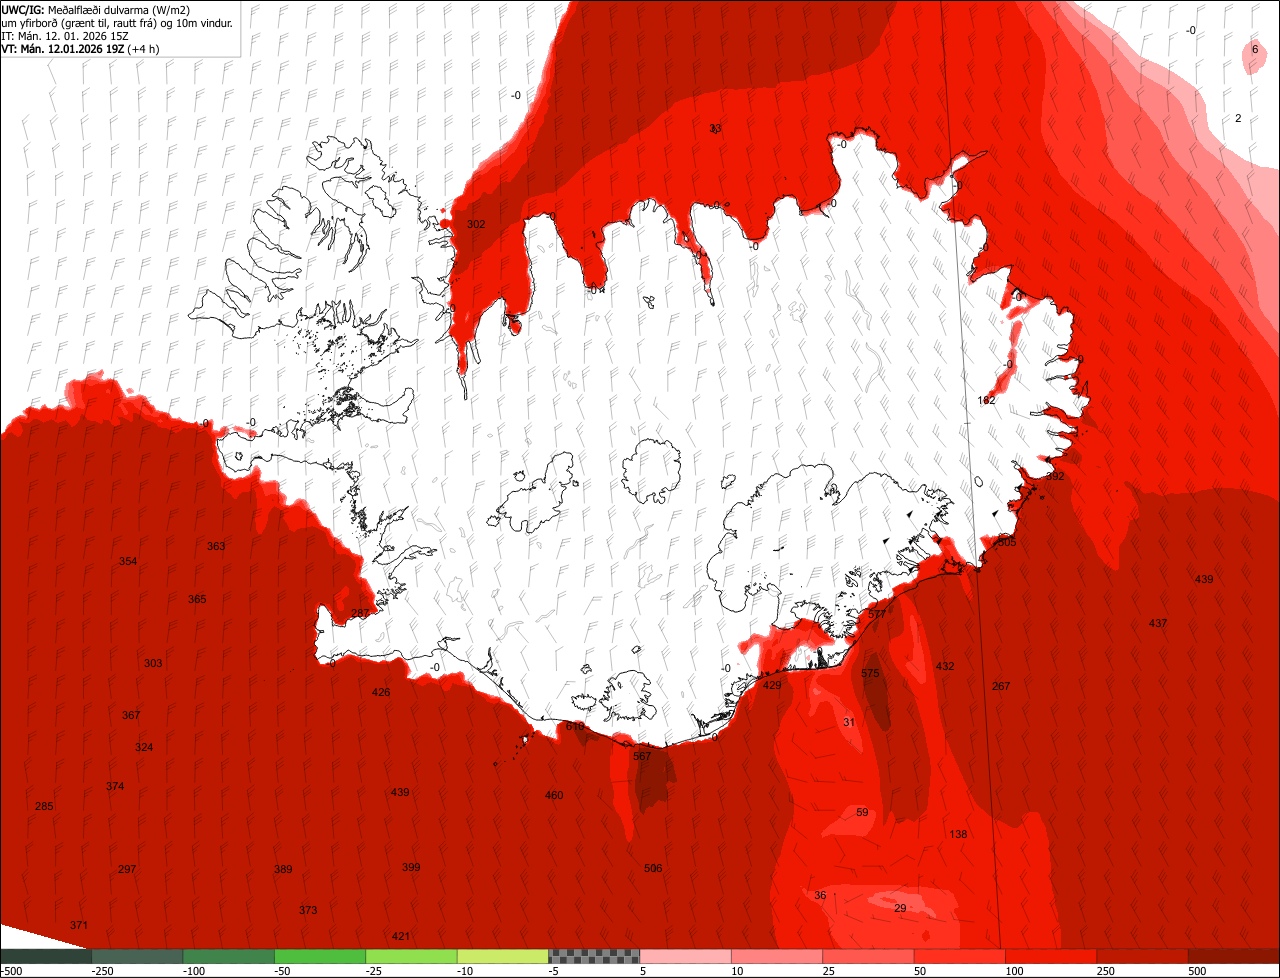1280x978 pixels.
Task: Click the value 287 near the southwest peninsula
Action: pyautogui.click(x=360, y=613)
